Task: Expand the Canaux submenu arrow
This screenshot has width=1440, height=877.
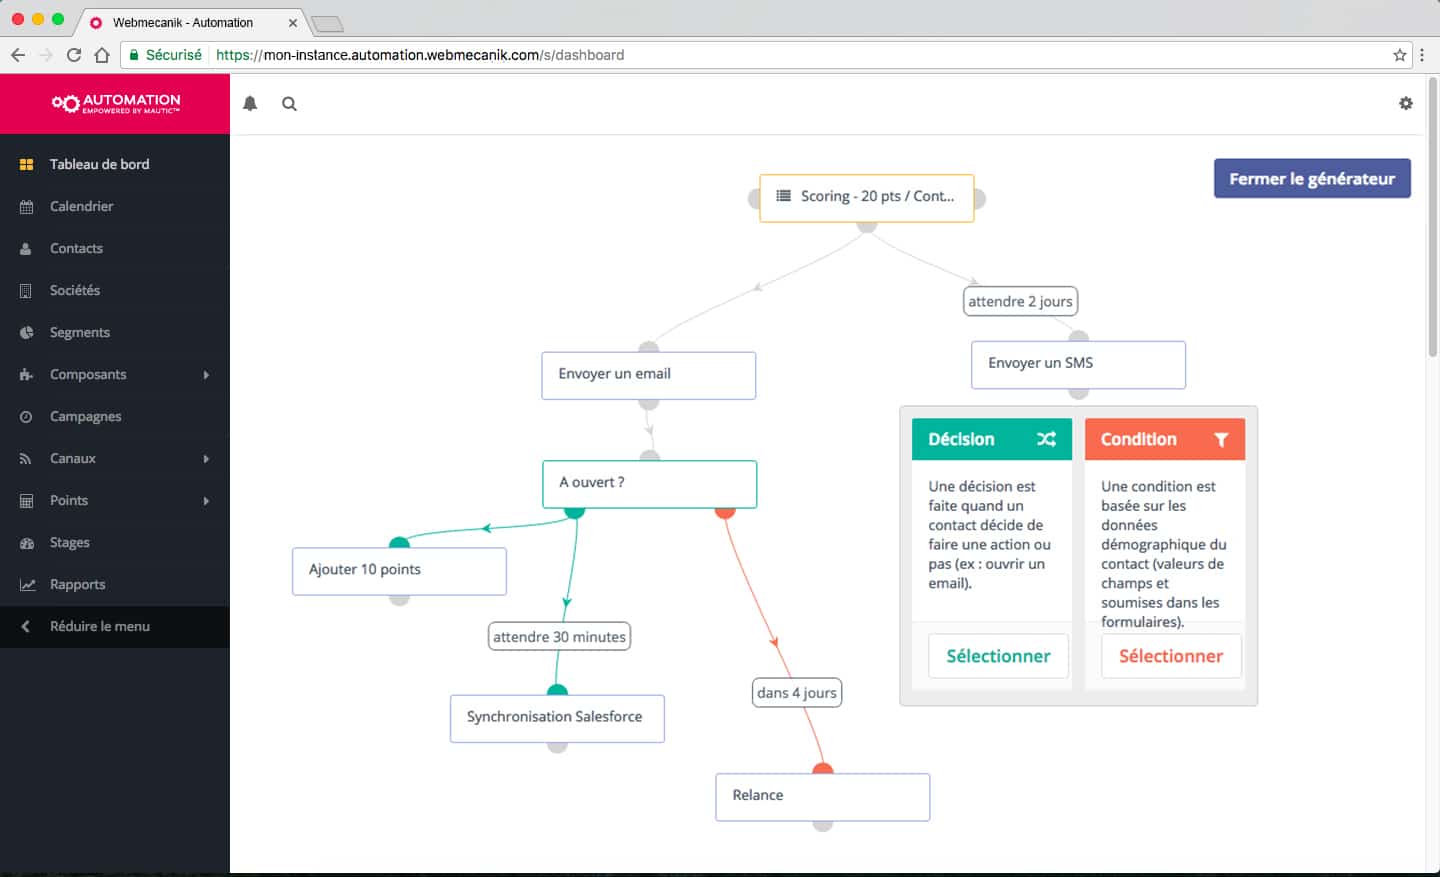Action: click(206, 458)
